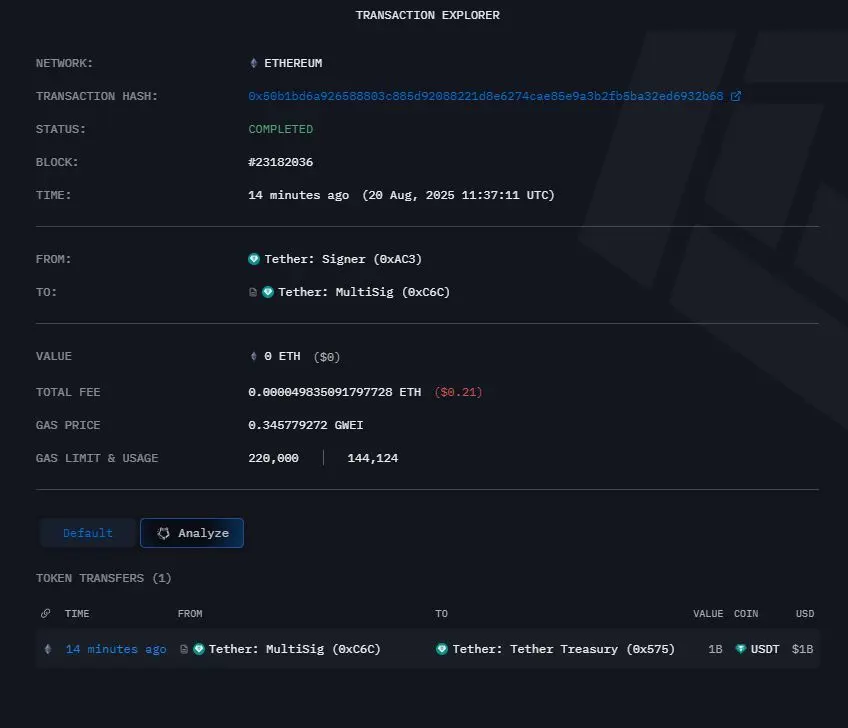Open transaction hash external link icon

[736, 96]
